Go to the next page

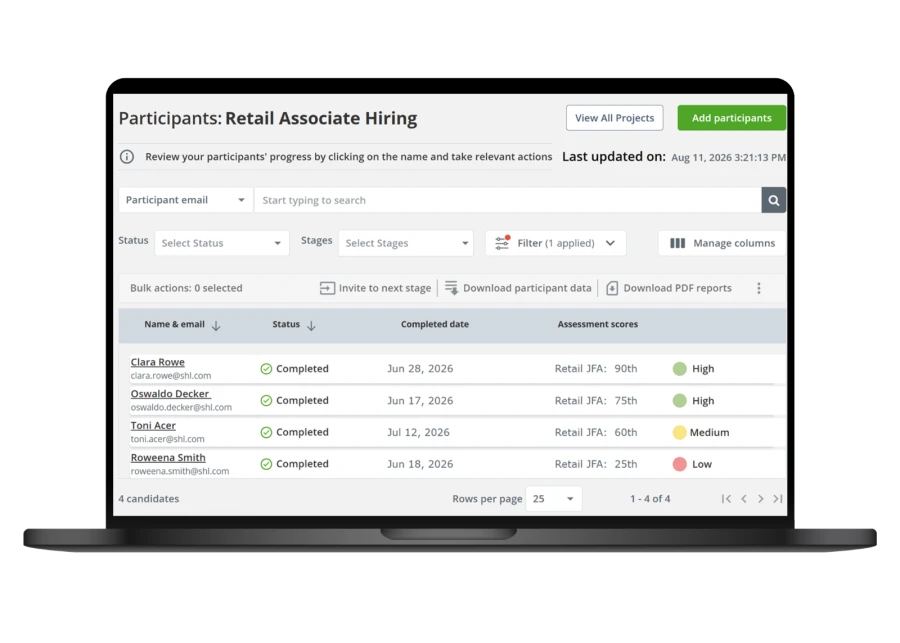click(x=761, y=499)
